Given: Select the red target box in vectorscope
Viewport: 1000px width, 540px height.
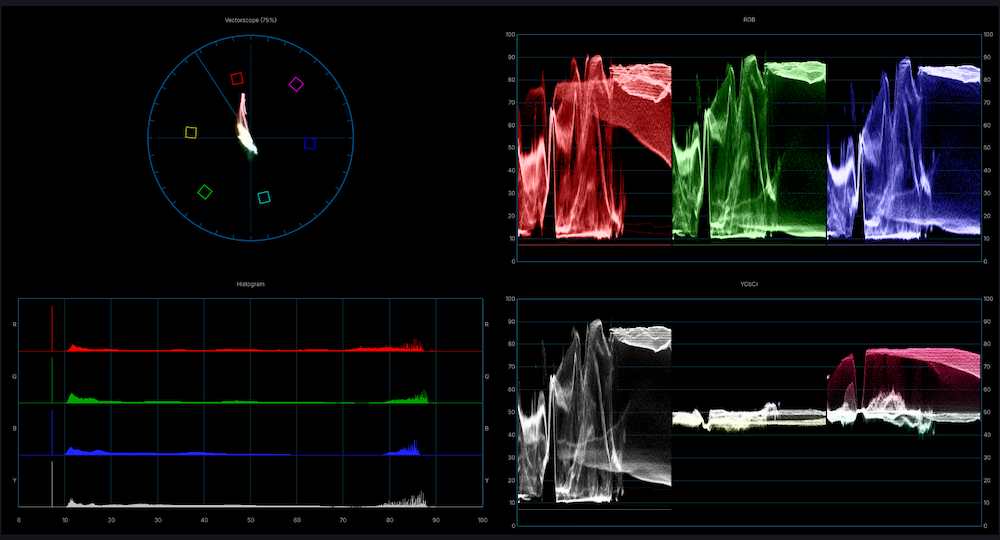Looking at the screenshot, I should (237, 78).
